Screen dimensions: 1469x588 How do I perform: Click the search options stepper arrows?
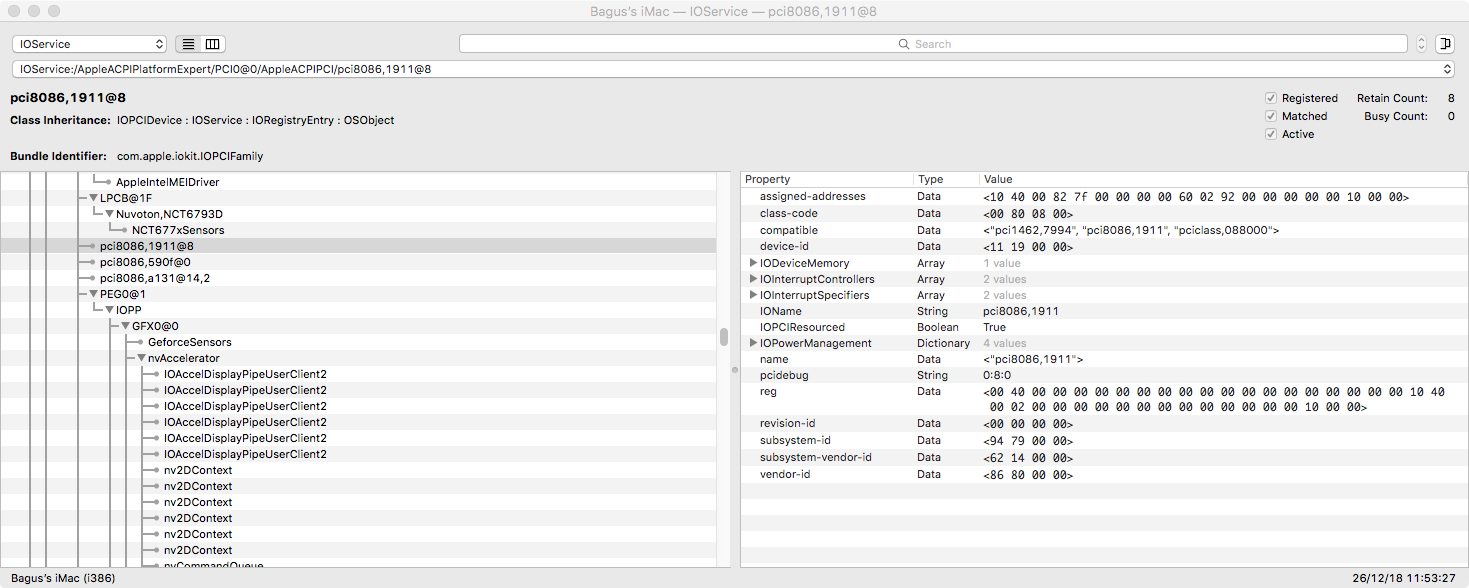click(1421, 44)
